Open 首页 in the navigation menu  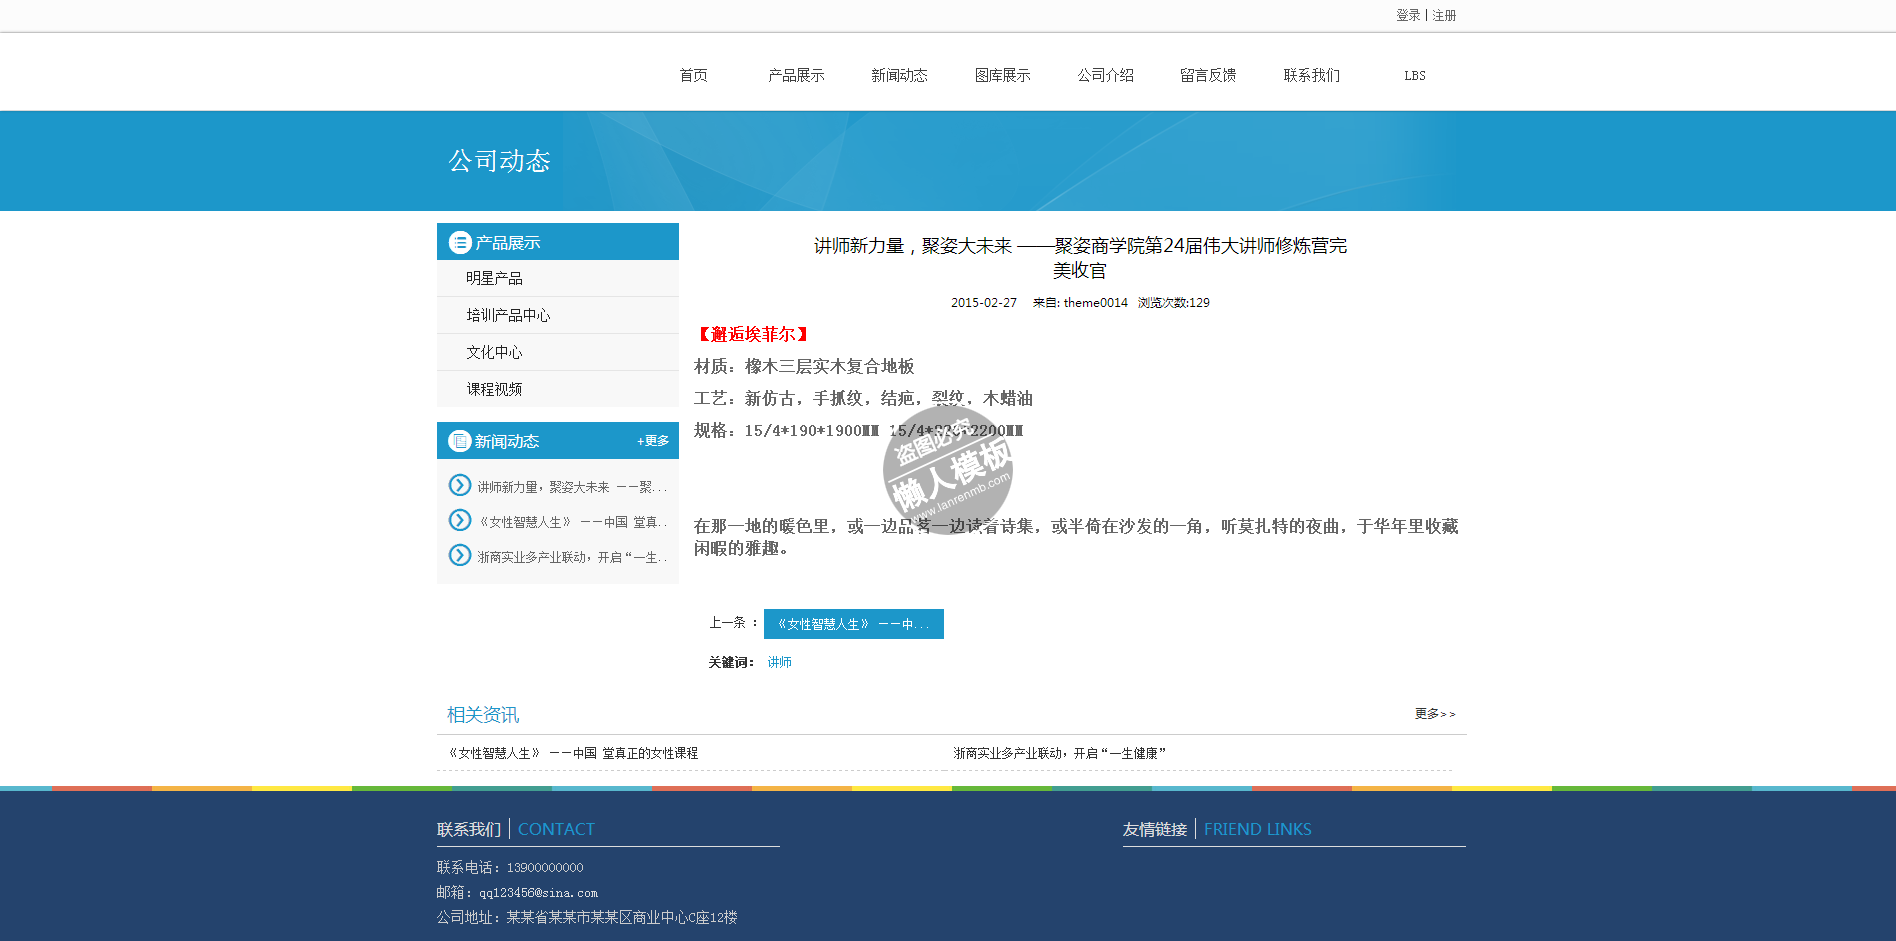click(693, 75)
